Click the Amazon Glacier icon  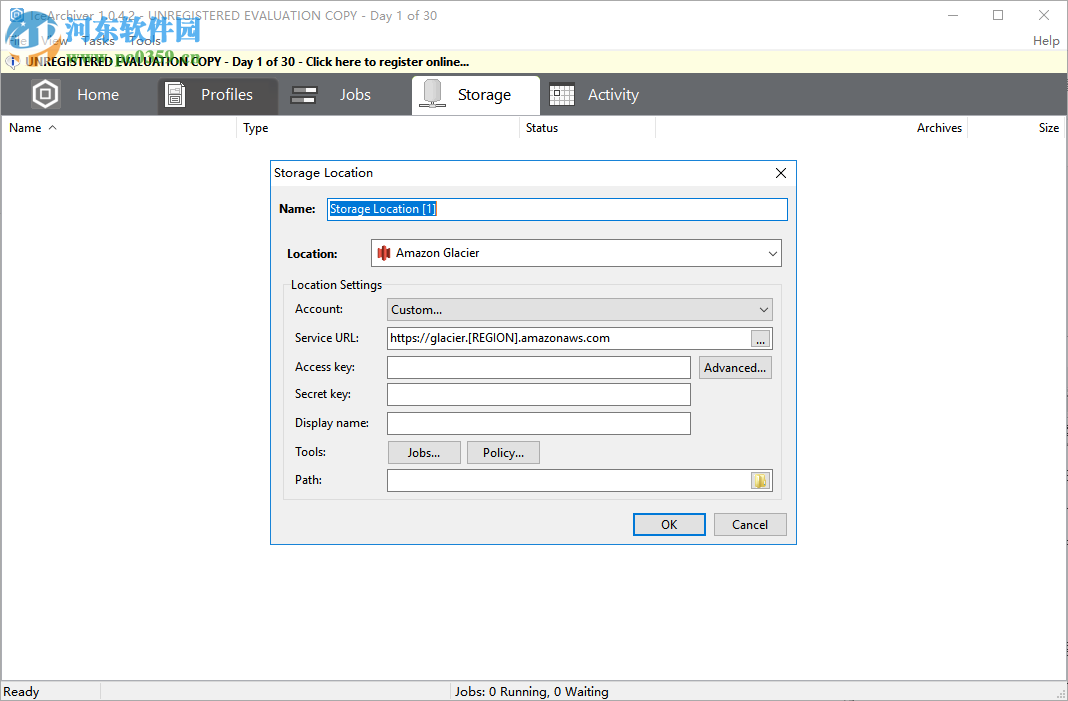[x=383, y=253]
